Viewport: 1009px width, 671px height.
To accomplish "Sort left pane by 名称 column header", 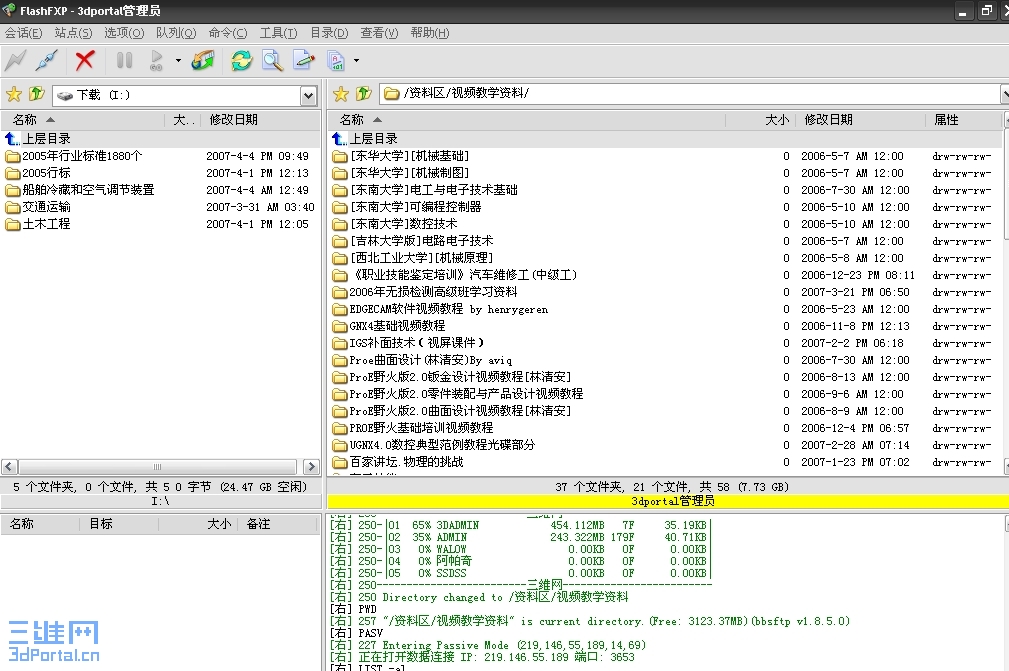I will pyautogui.click(x=82, y=120).
